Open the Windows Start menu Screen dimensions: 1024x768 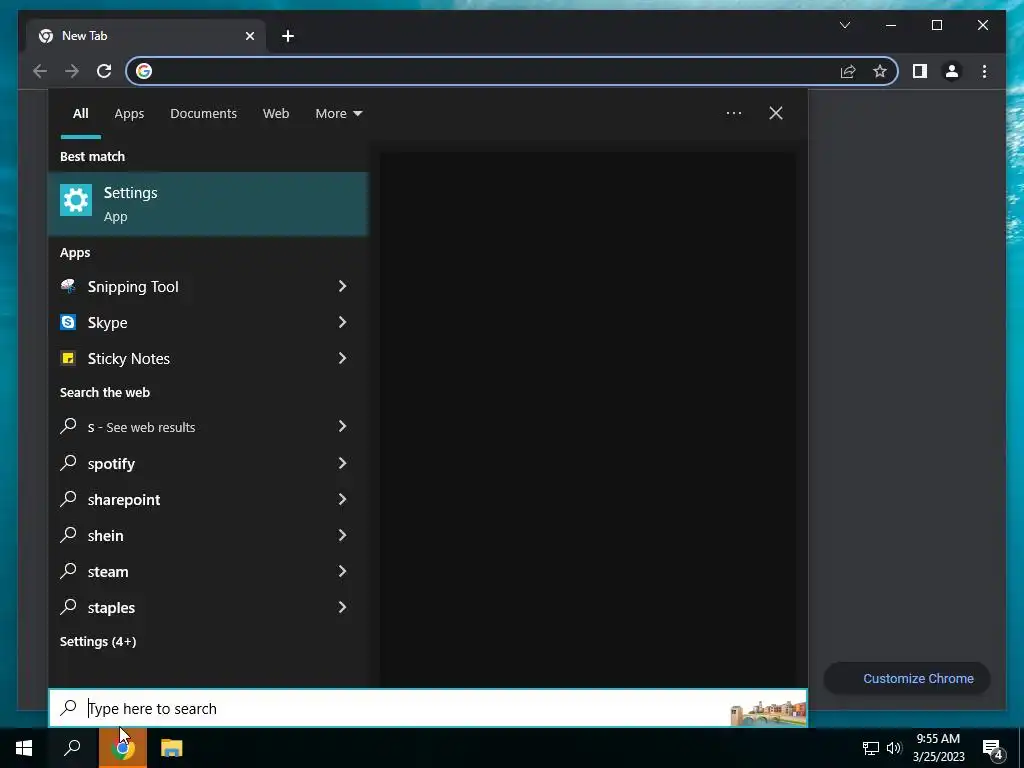tap(24, 748)
